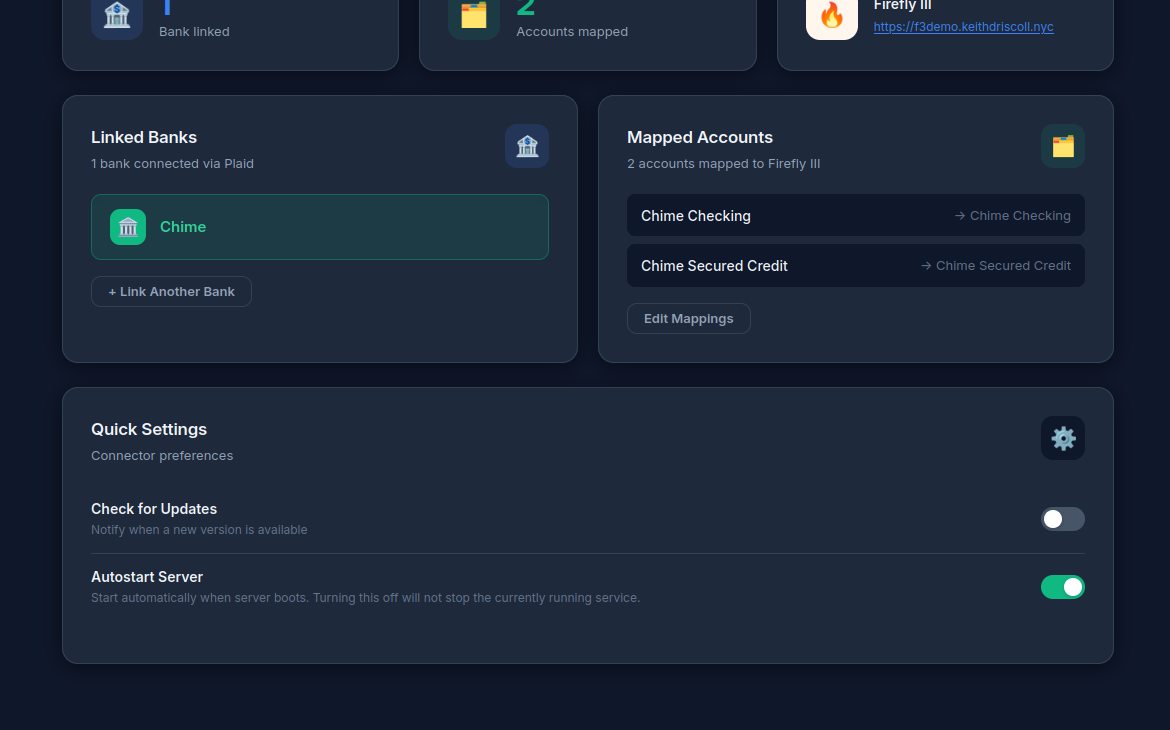The width and height of the screenshot is (1170, 730).
Task: Click the Autostart Server label
Action: (147, 577)
